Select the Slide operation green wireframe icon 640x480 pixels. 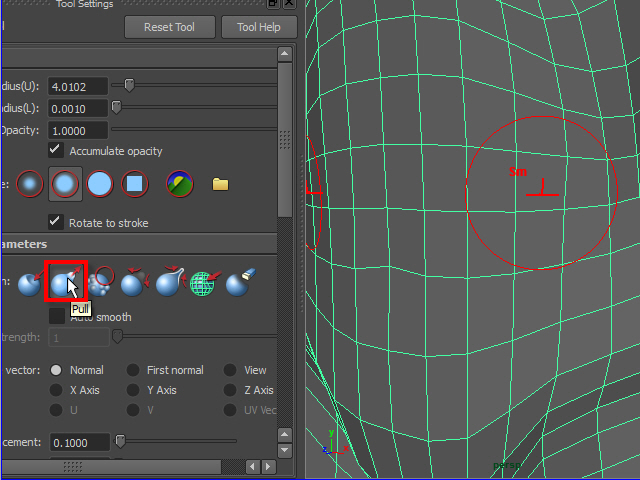pos(203,283)
